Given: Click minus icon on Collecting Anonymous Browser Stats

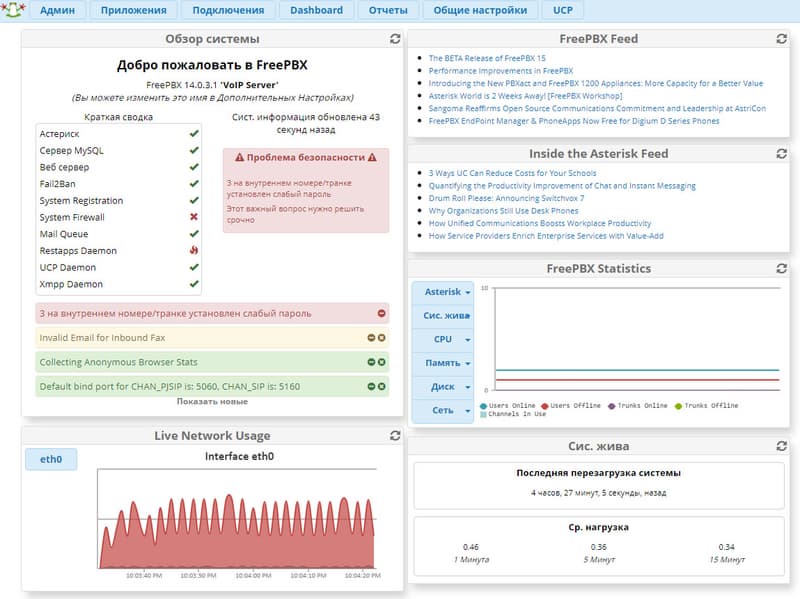Looking at the screenshot, I should 371,362.
